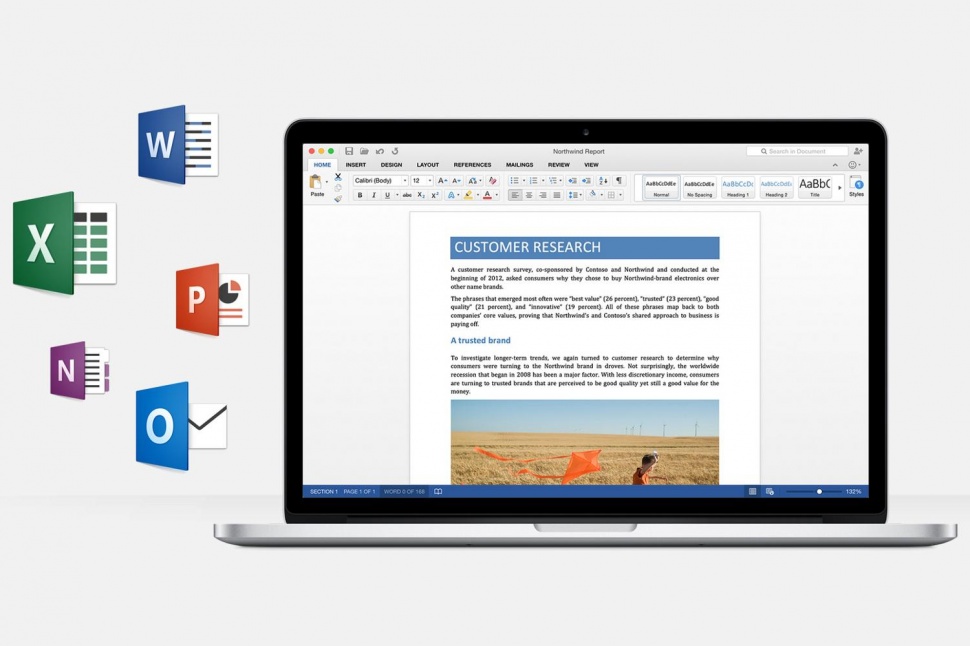Go to the Review tab
970x646 pixels.
pos(559,165)
